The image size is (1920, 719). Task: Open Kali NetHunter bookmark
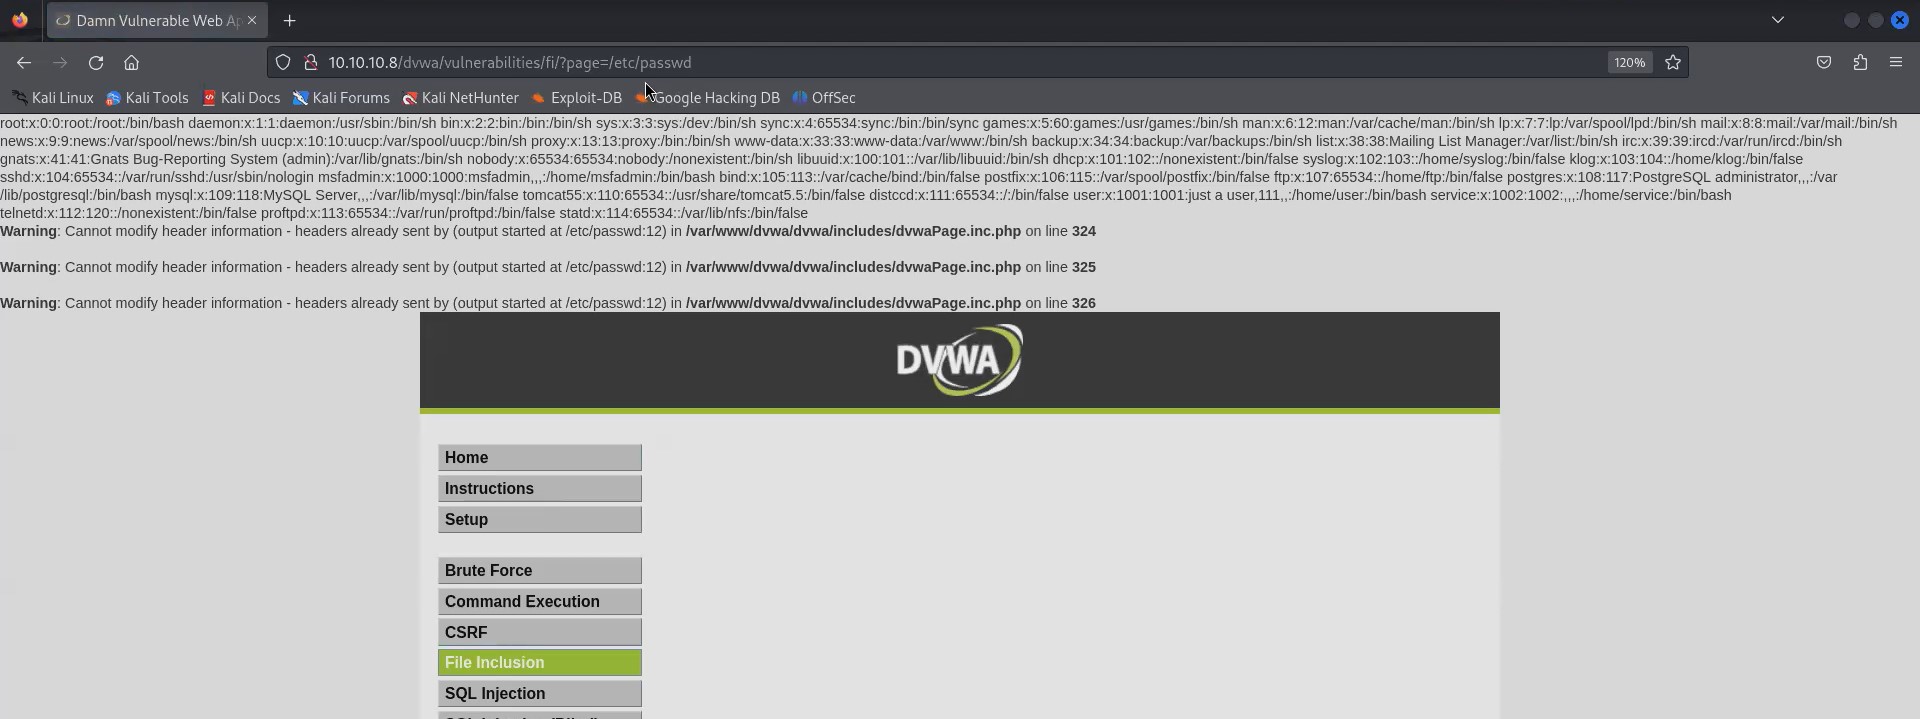460,98
